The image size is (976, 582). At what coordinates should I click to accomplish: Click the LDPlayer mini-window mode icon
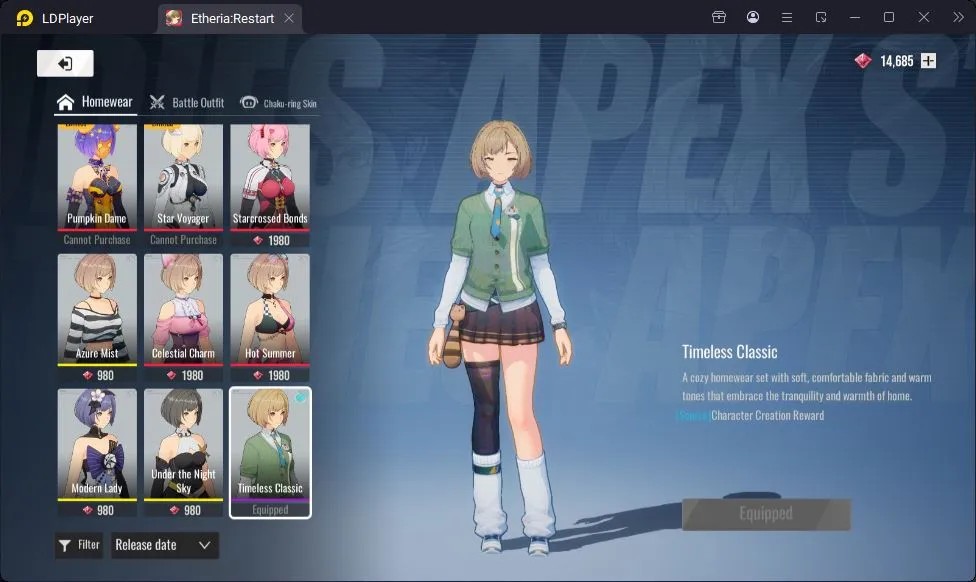[x=821, y=17]
